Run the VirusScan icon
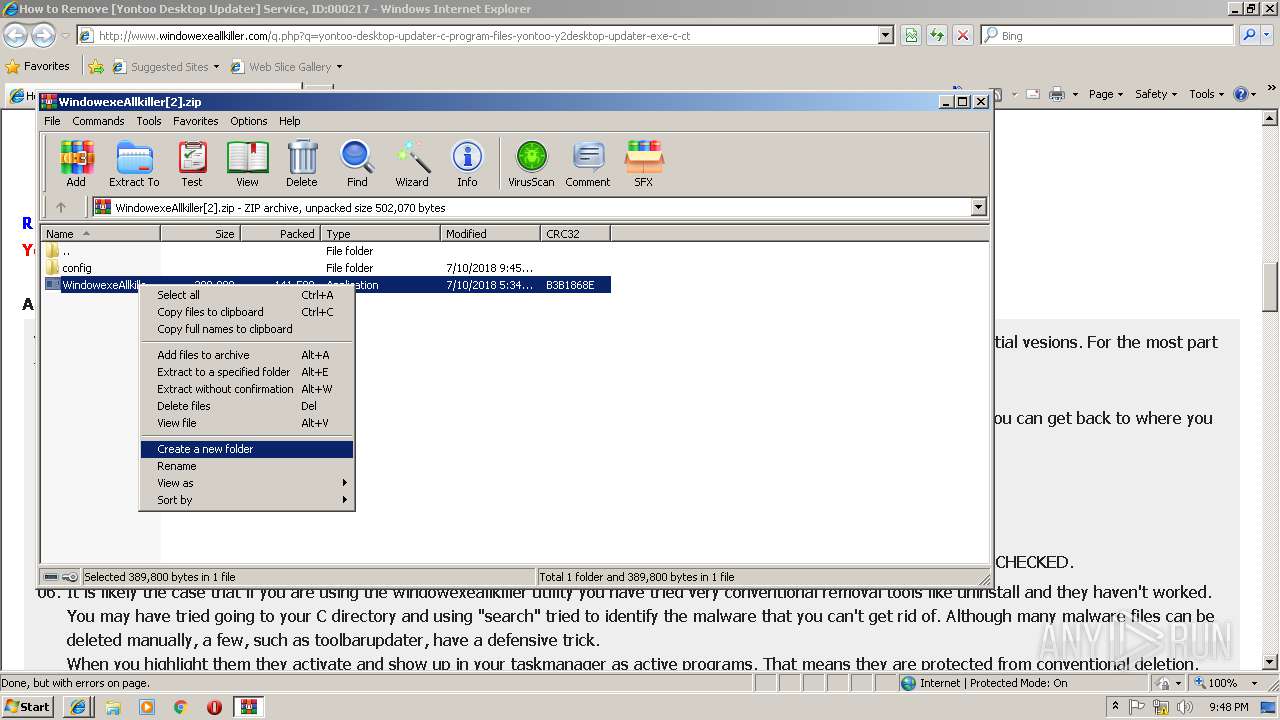Screen dimensions: 1280x720 click(531, 164)
